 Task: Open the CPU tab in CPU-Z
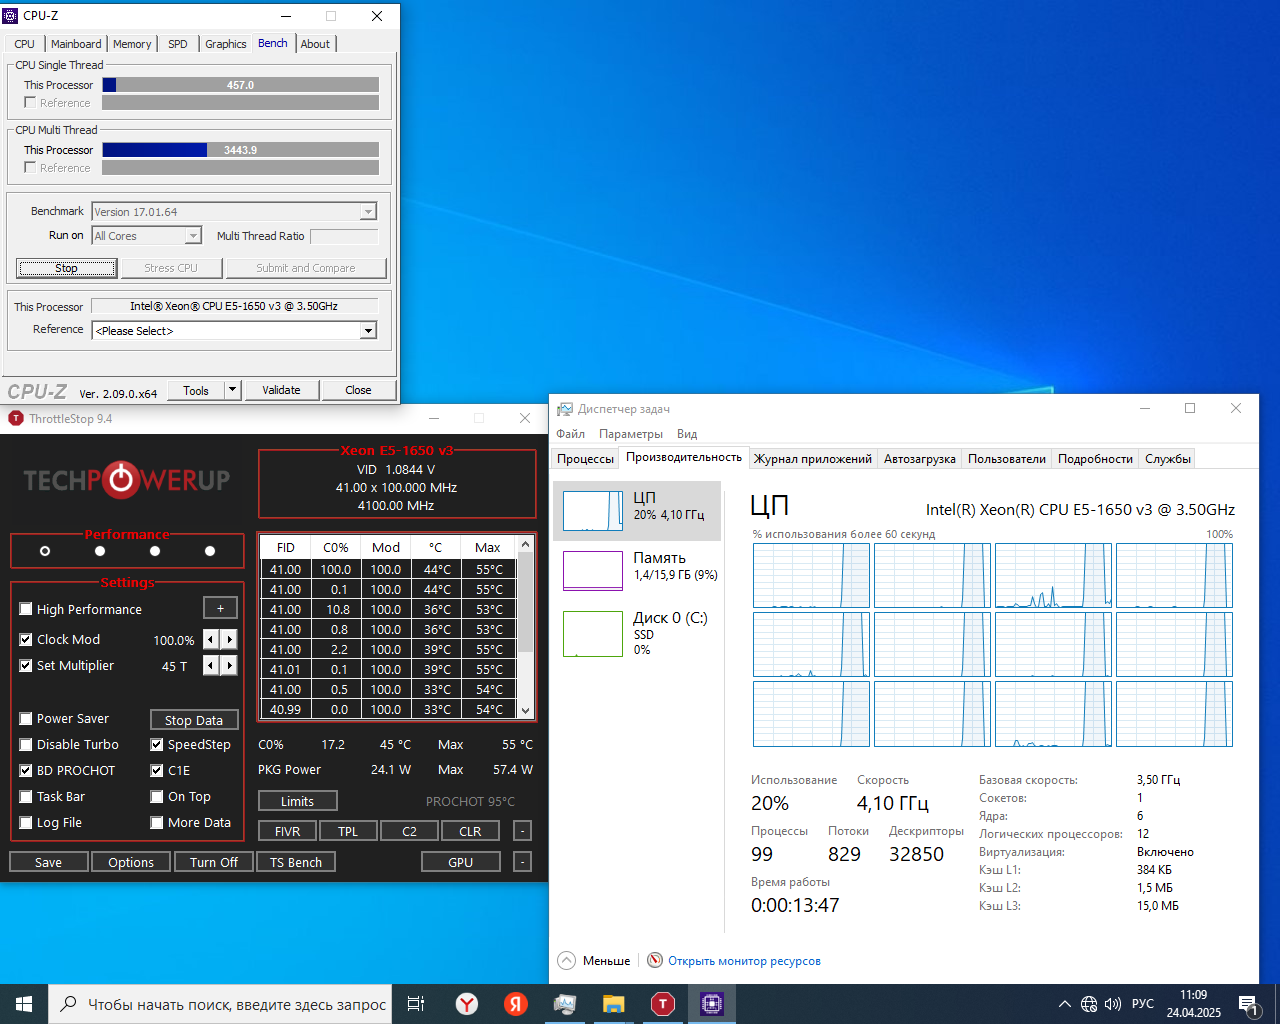[x=25, y=44]
